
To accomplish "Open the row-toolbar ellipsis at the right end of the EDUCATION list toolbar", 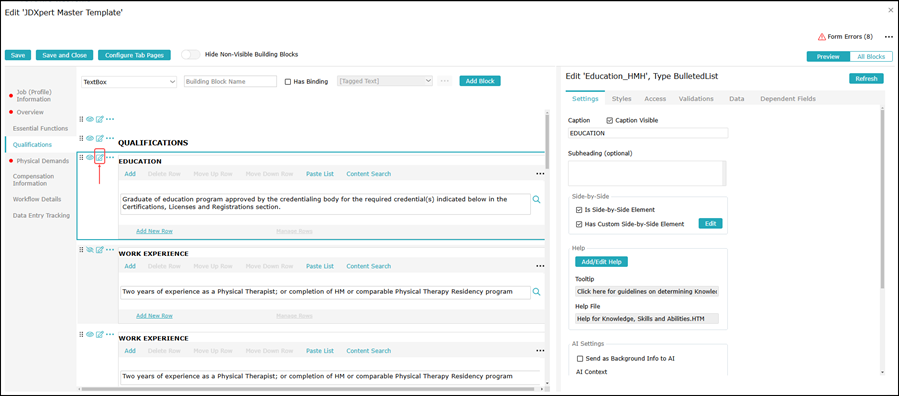I will 540,174.
